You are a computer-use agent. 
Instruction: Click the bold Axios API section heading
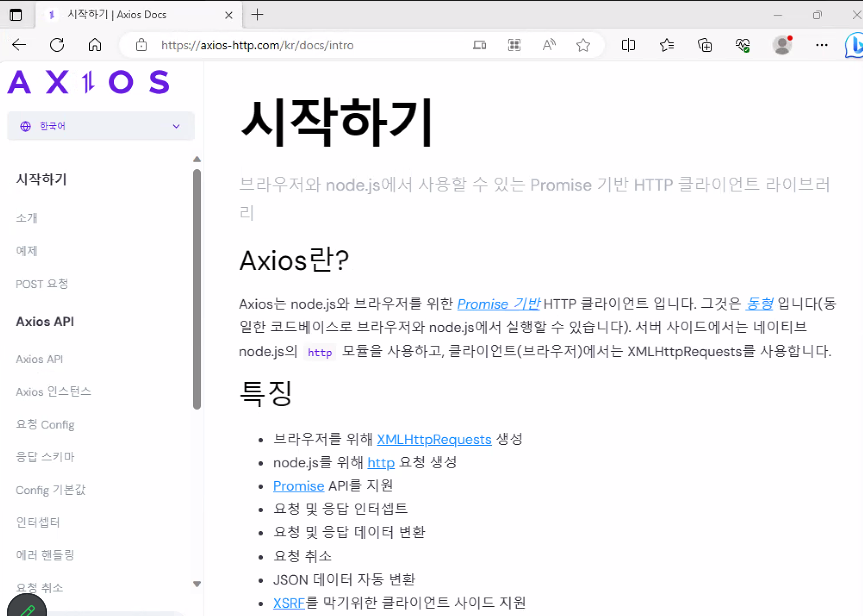45,321
